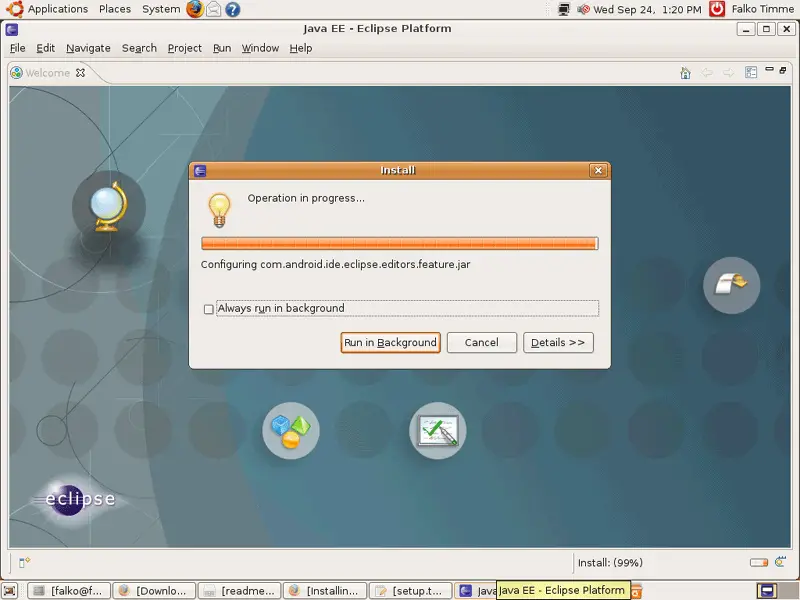Open the Help menu
Screen dimensions: 800x600
(x=301, y=48)
